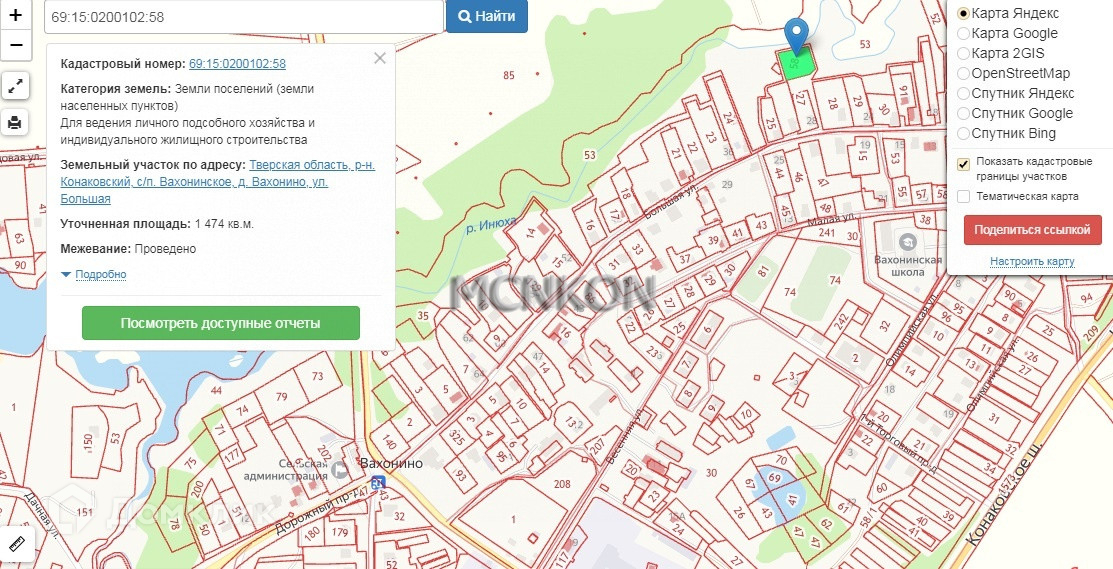Focus the cadastral number search field
The image size is (1113, 569).
pos(244,16)
